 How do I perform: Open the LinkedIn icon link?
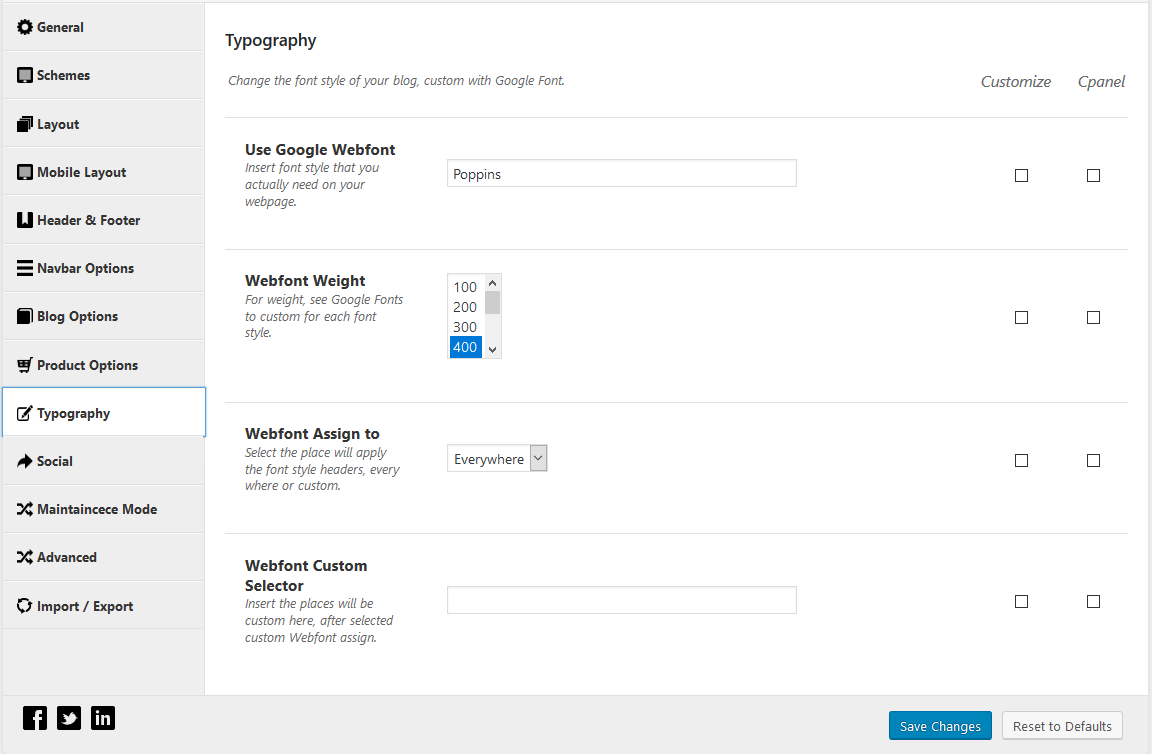103,718
